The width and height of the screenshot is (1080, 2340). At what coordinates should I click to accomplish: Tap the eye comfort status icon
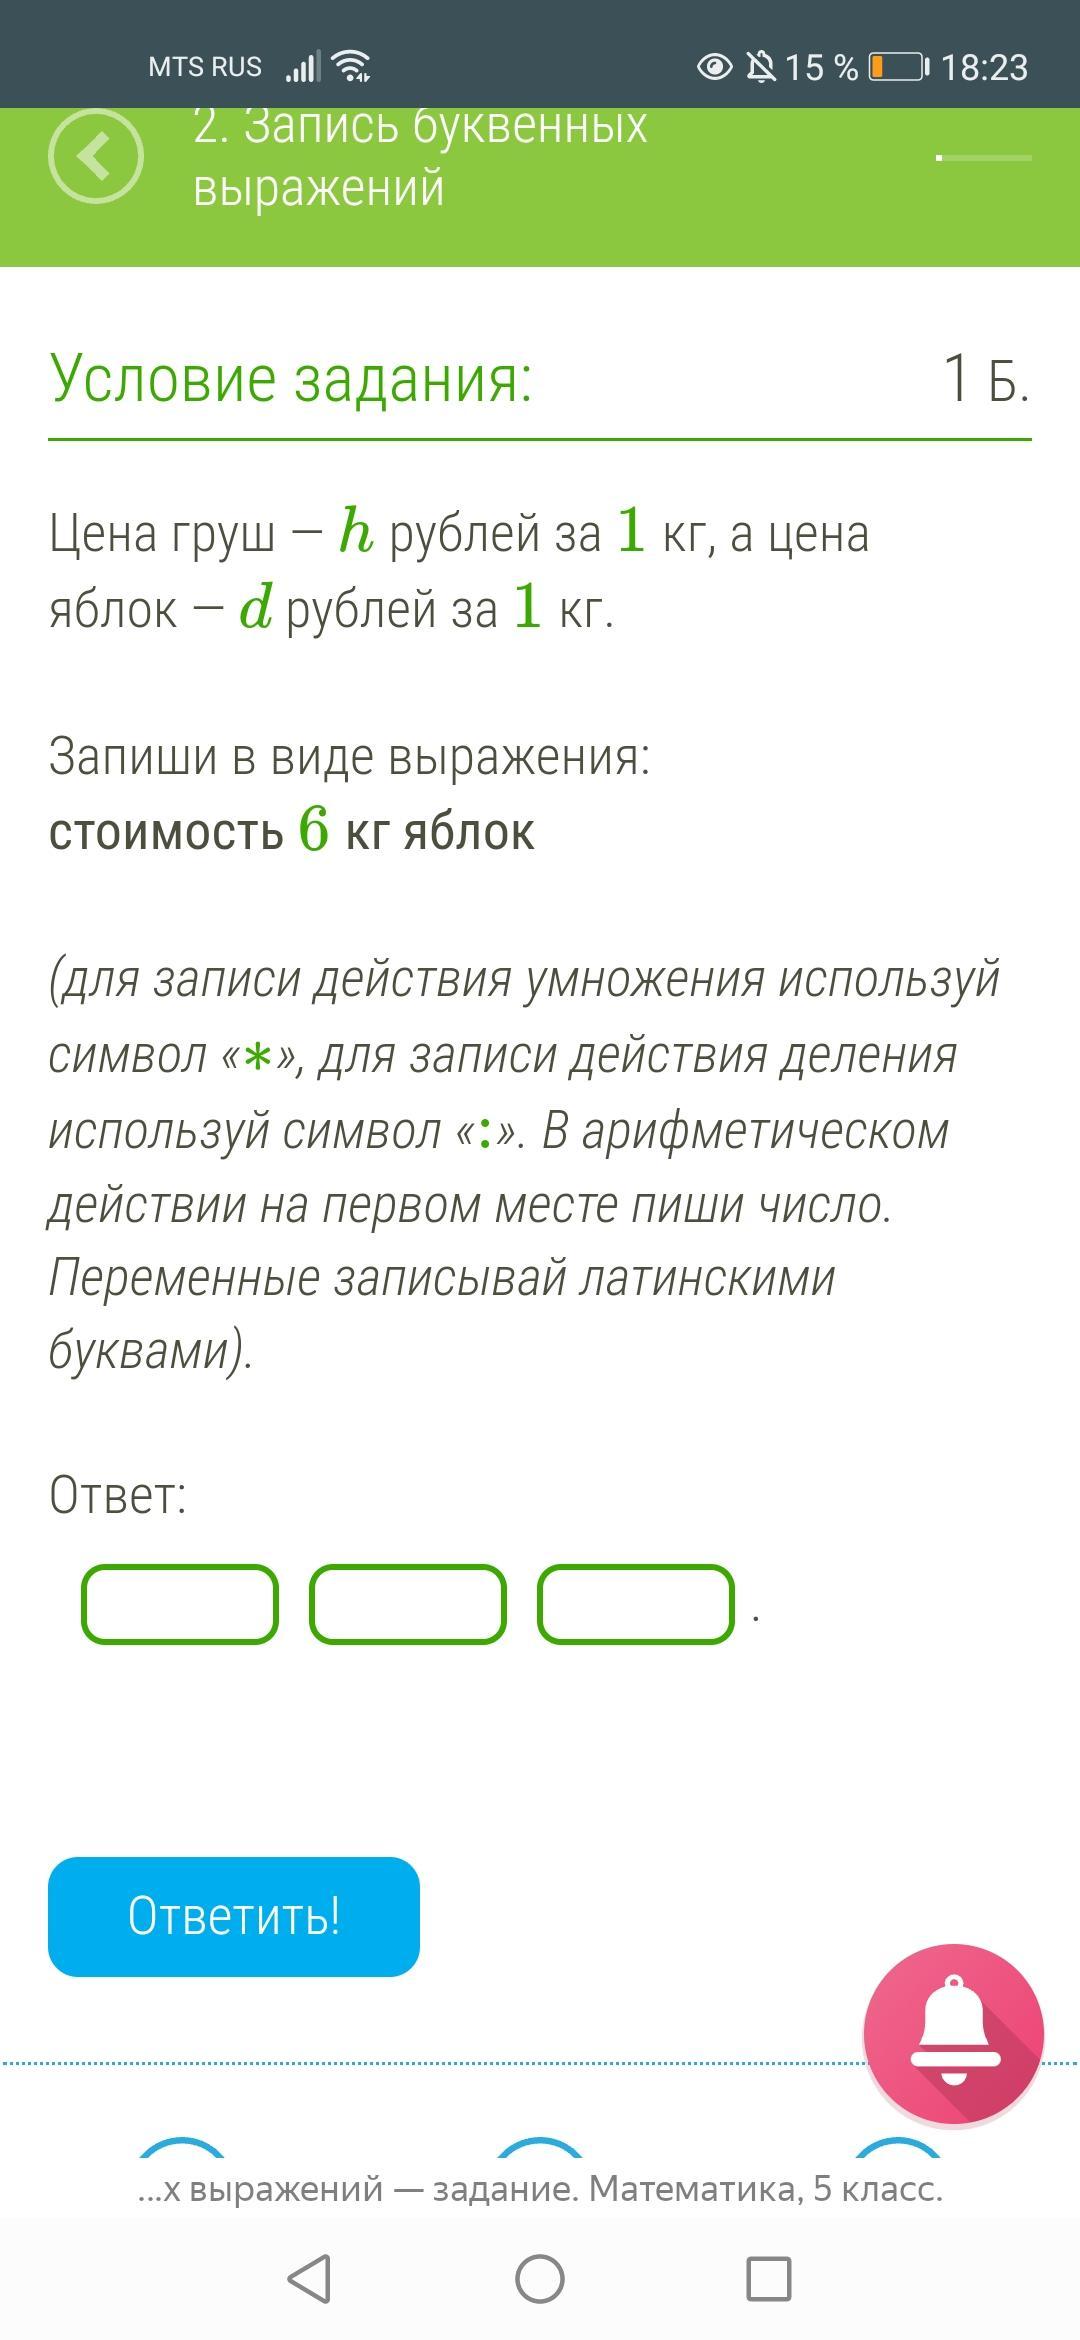click(x=714, y=67)
